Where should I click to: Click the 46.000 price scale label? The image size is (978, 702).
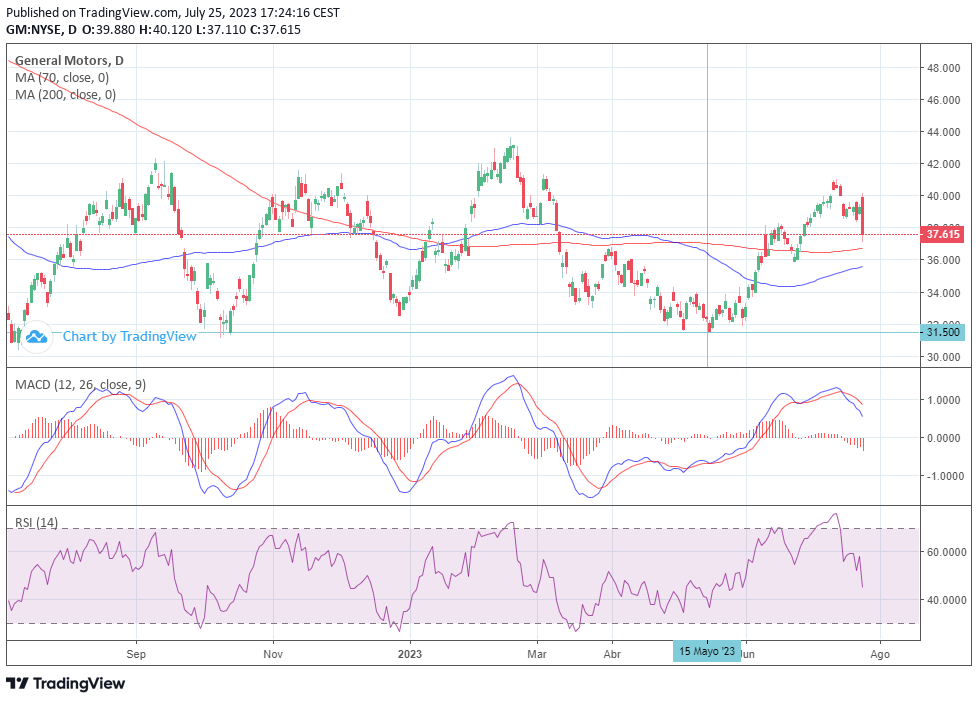(x=943, y=100)
